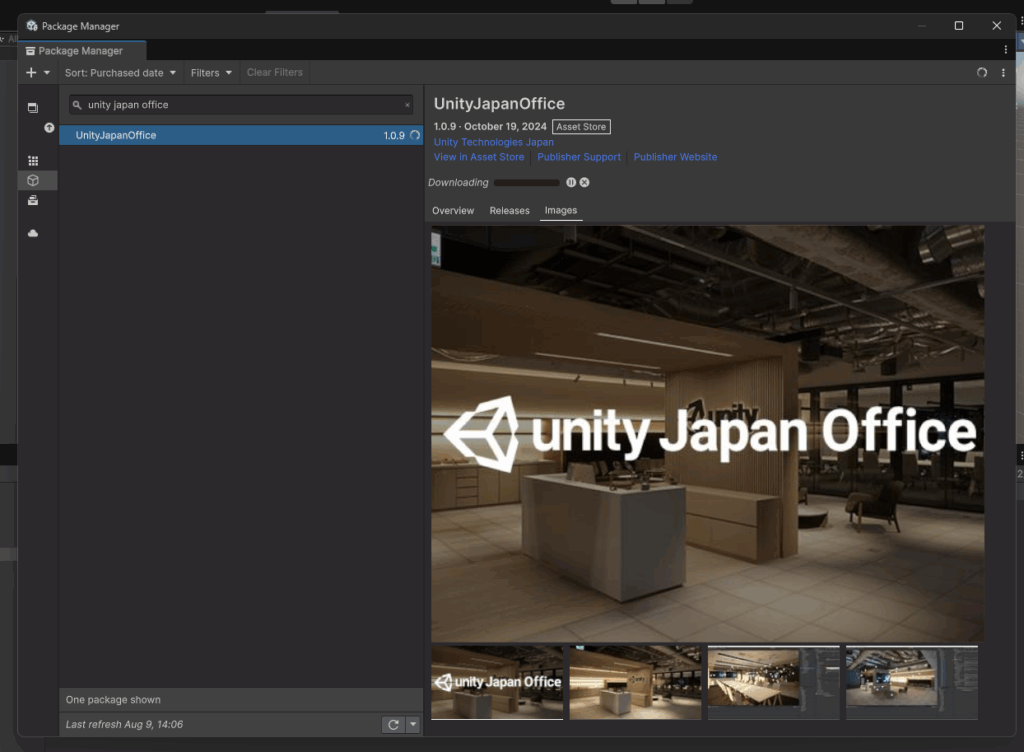Select the Unity Japan Office logo thumbnail

point(497,682)
